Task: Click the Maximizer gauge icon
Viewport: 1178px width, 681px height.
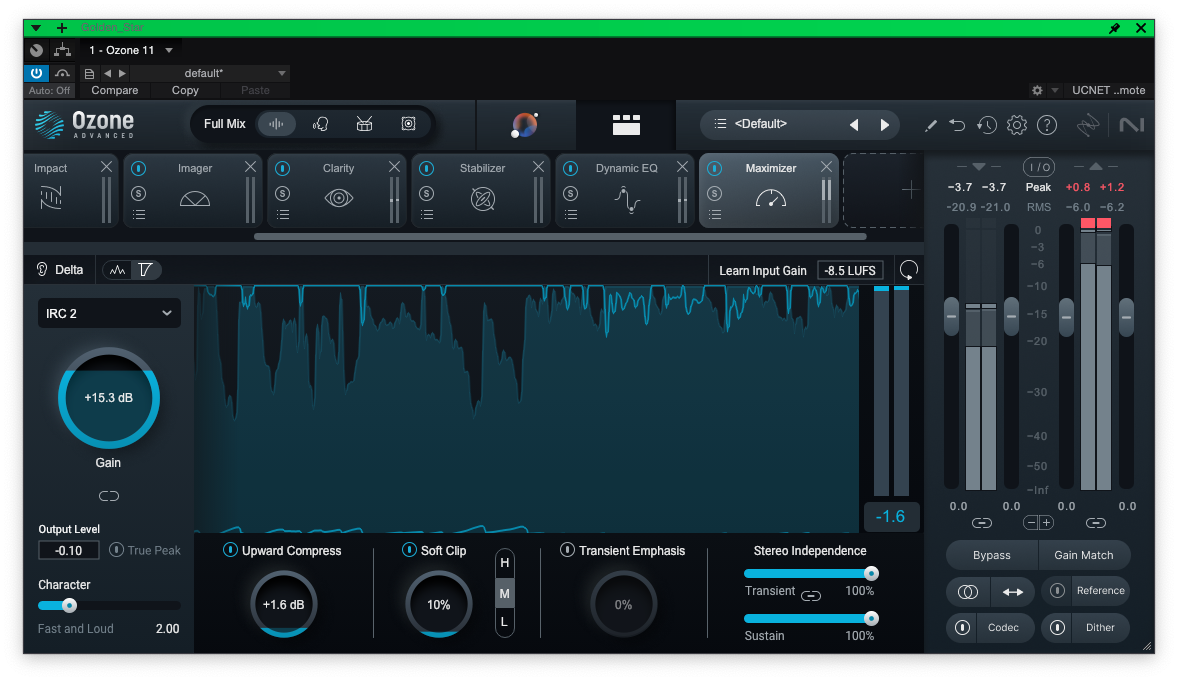Action: 771,198
